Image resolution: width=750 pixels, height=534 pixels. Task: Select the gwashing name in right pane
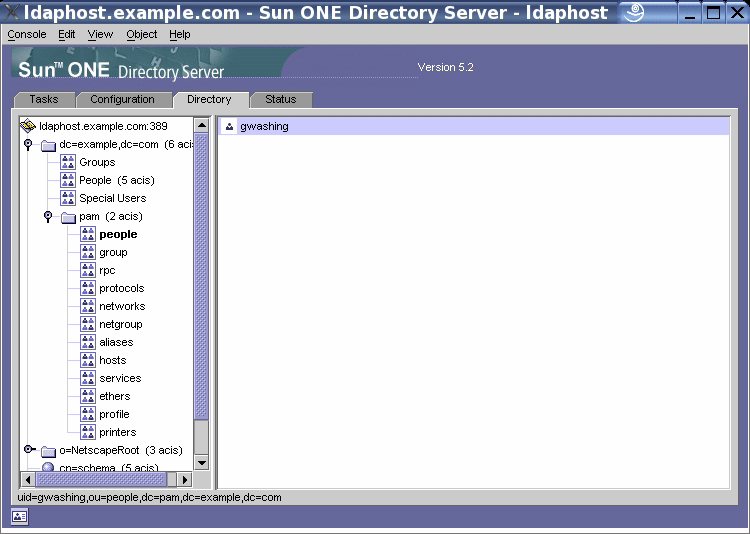coord(264,127)
